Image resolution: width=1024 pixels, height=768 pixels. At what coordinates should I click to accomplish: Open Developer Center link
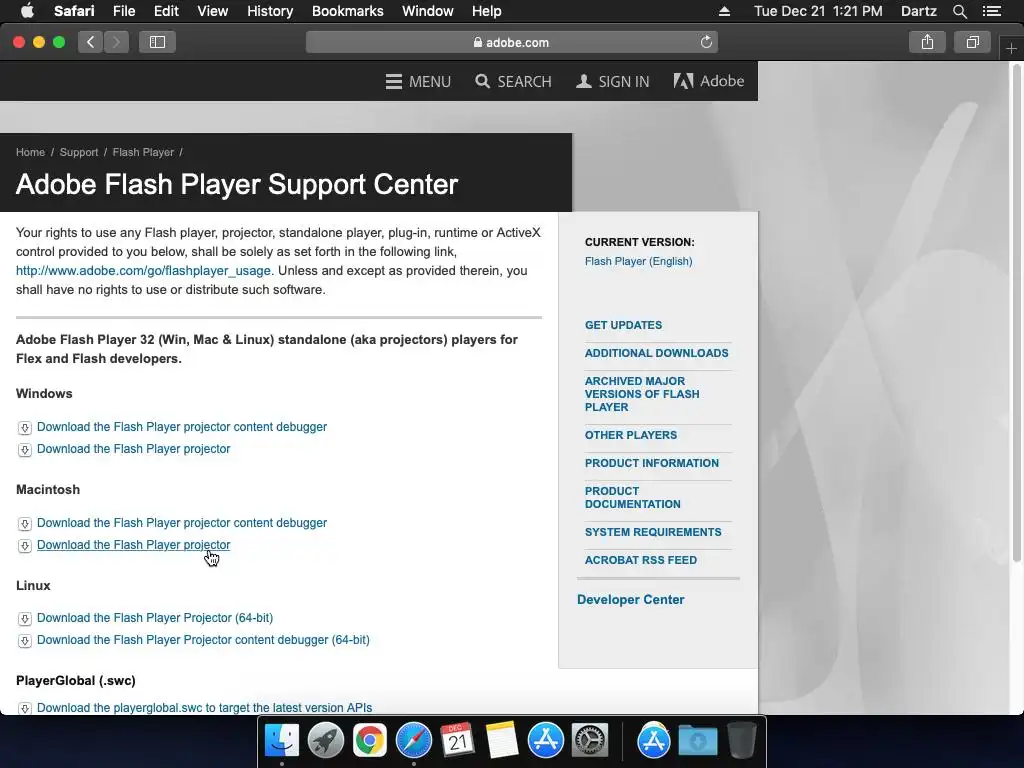(x=630, y=600)
